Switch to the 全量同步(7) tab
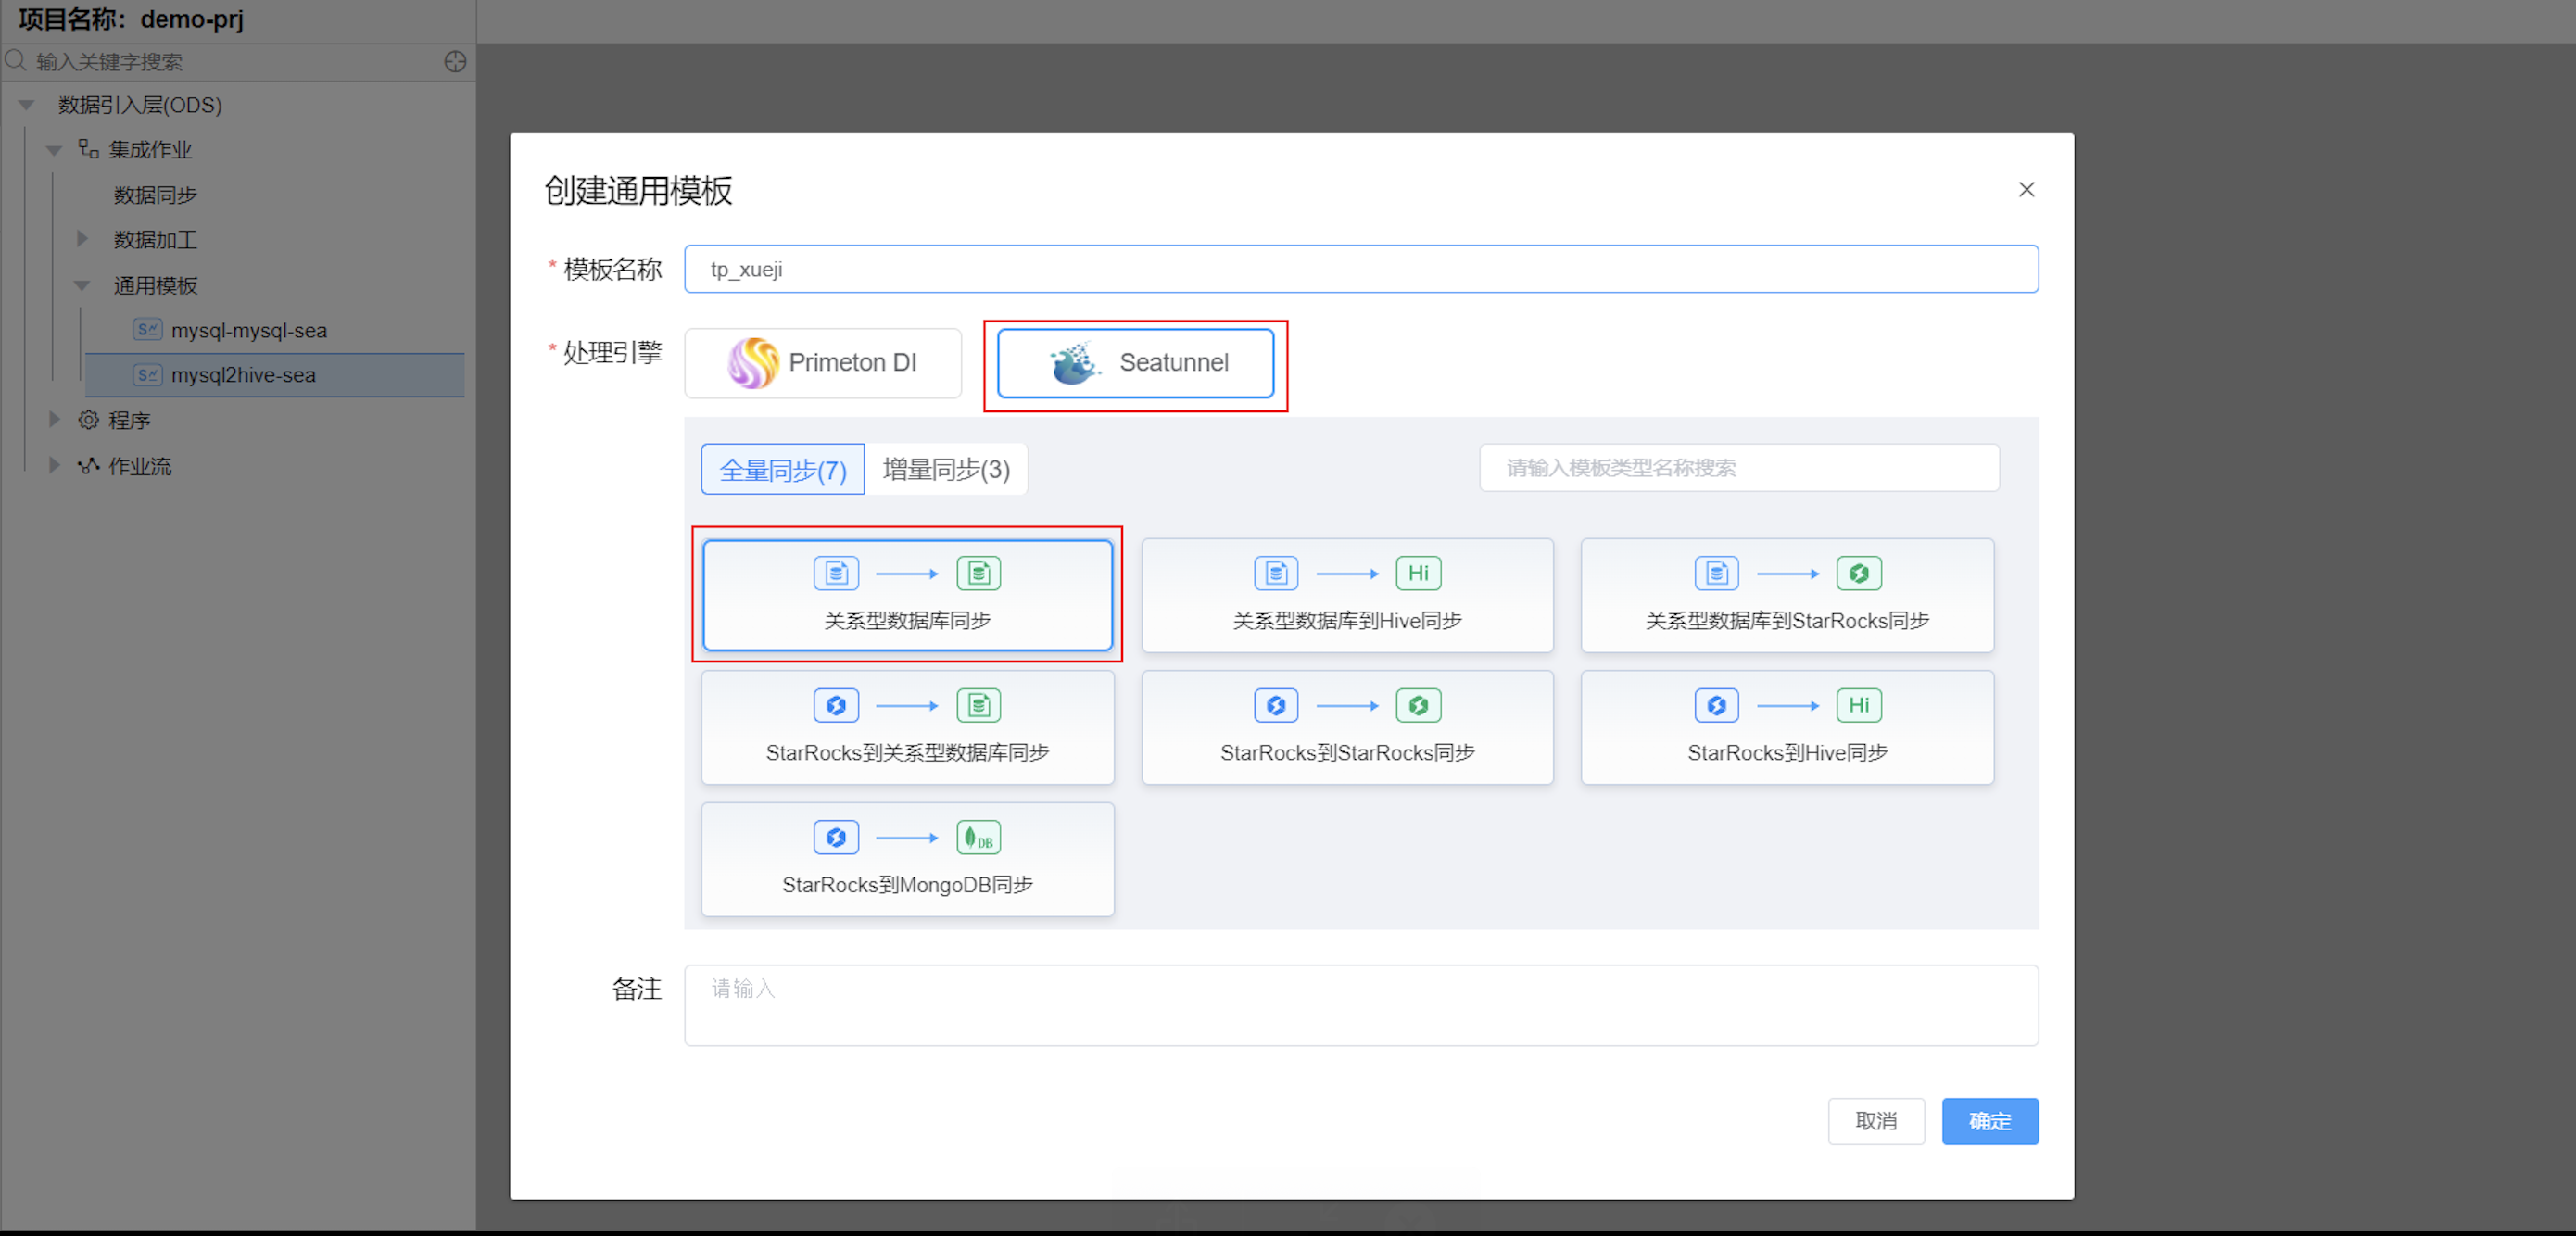The width and height of the screenshot is (2576, 1236). (782, 470)
